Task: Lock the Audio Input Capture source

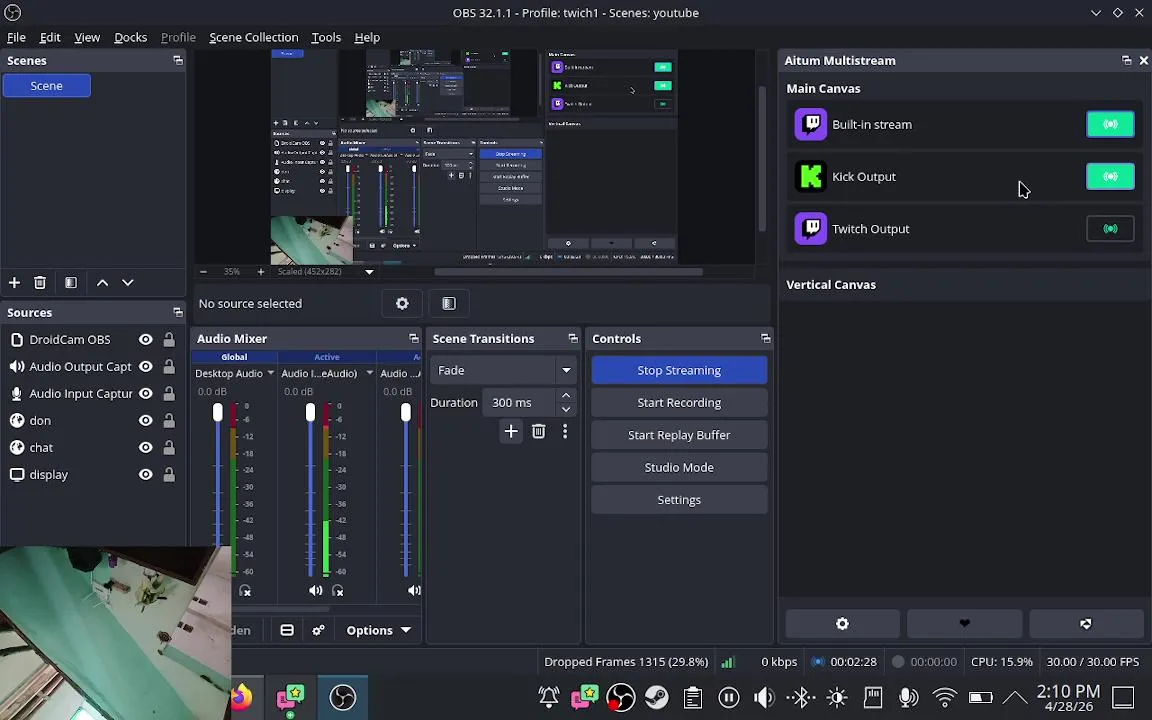Action: pos(169,394)
